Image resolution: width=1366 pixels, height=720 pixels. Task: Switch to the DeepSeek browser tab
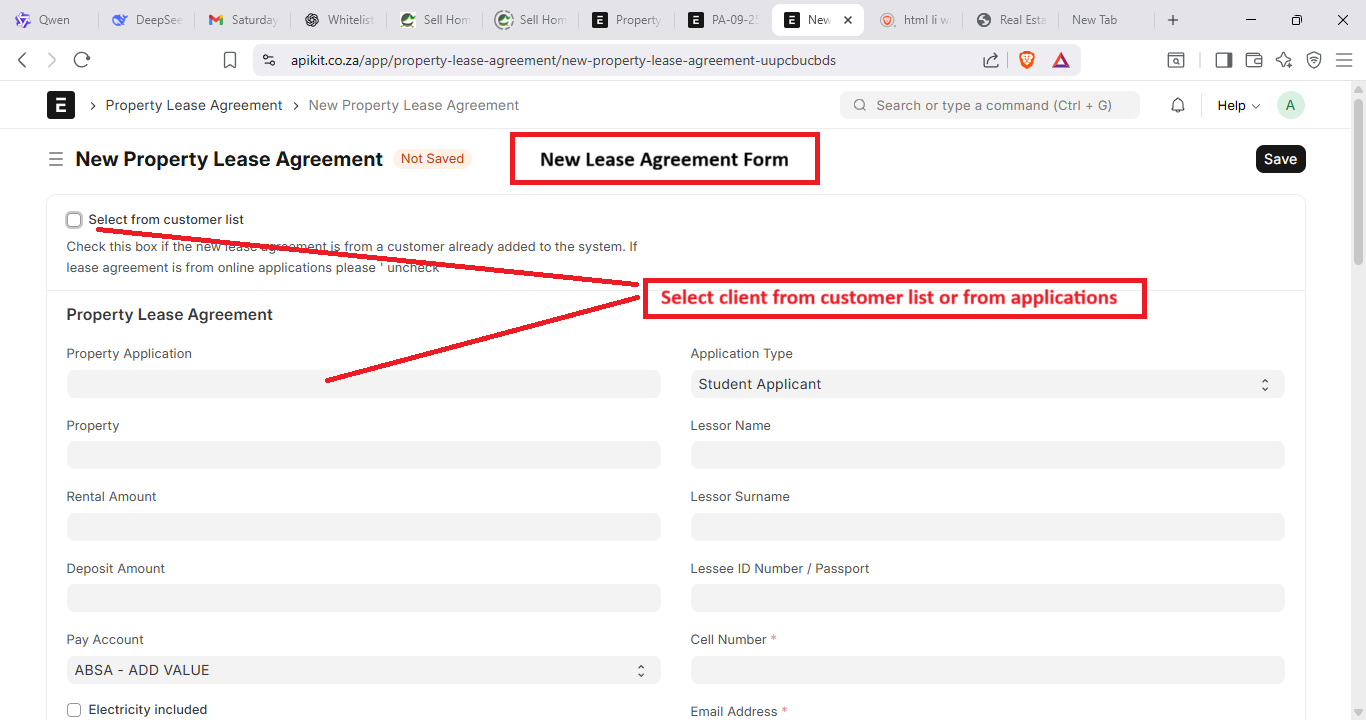pyautogui.click(x=147, y=20)
